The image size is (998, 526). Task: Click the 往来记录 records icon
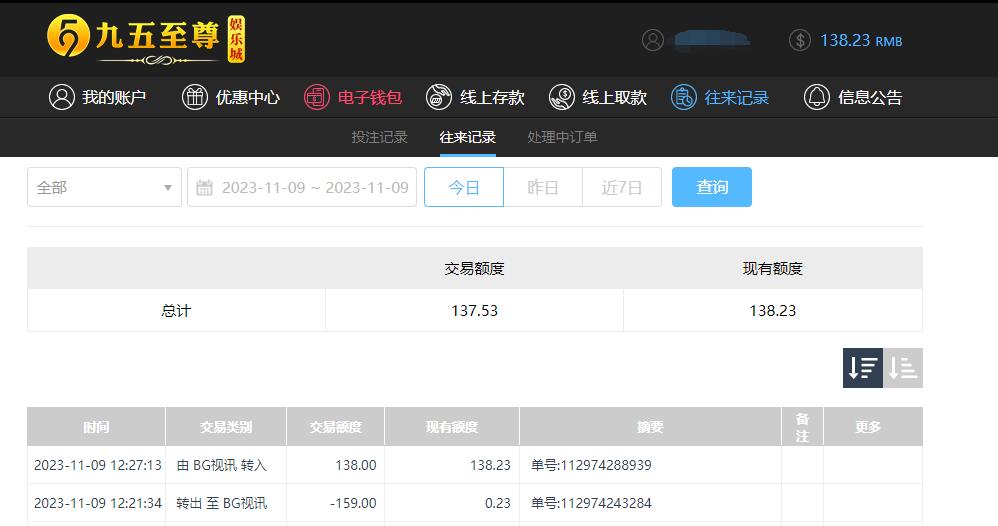point(684,97)
